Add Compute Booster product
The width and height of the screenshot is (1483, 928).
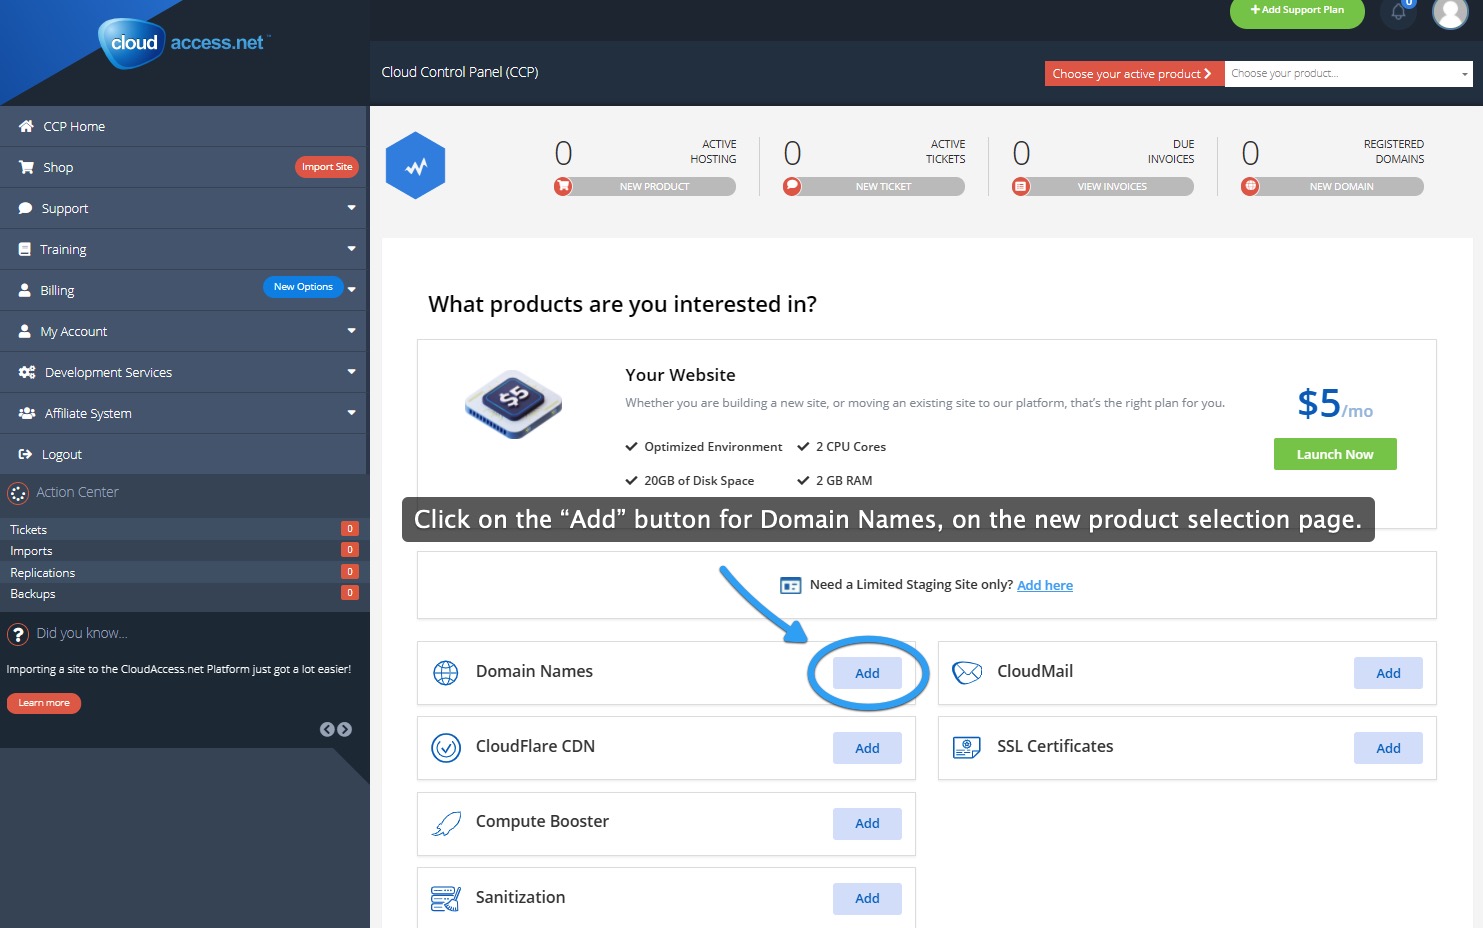[867, 824]
